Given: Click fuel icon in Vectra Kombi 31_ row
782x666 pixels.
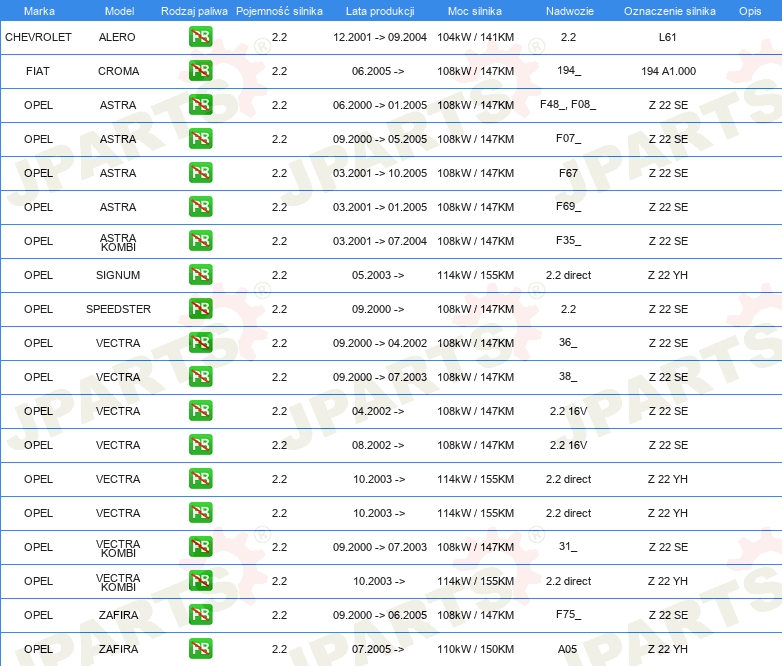Looking at the screenshot, I should tap(200, 547).
